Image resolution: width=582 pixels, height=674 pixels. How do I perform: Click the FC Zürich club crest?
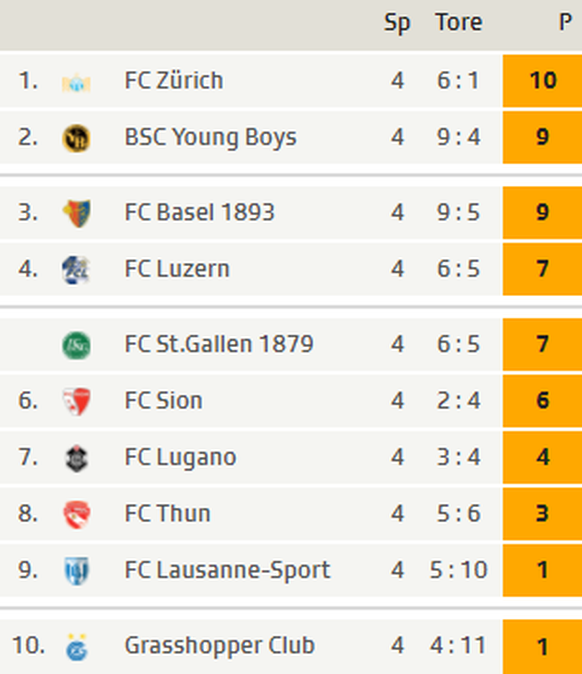pos(76,82)
